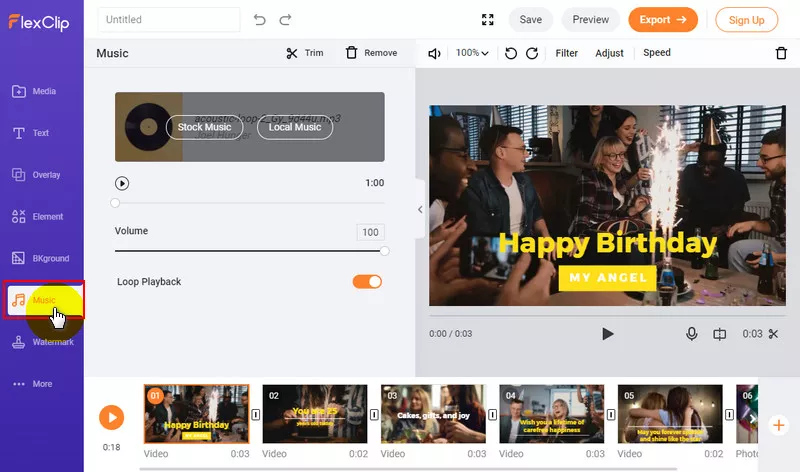800x472 pixels.
Task: Save the project
Action: (x=531, y=19)
